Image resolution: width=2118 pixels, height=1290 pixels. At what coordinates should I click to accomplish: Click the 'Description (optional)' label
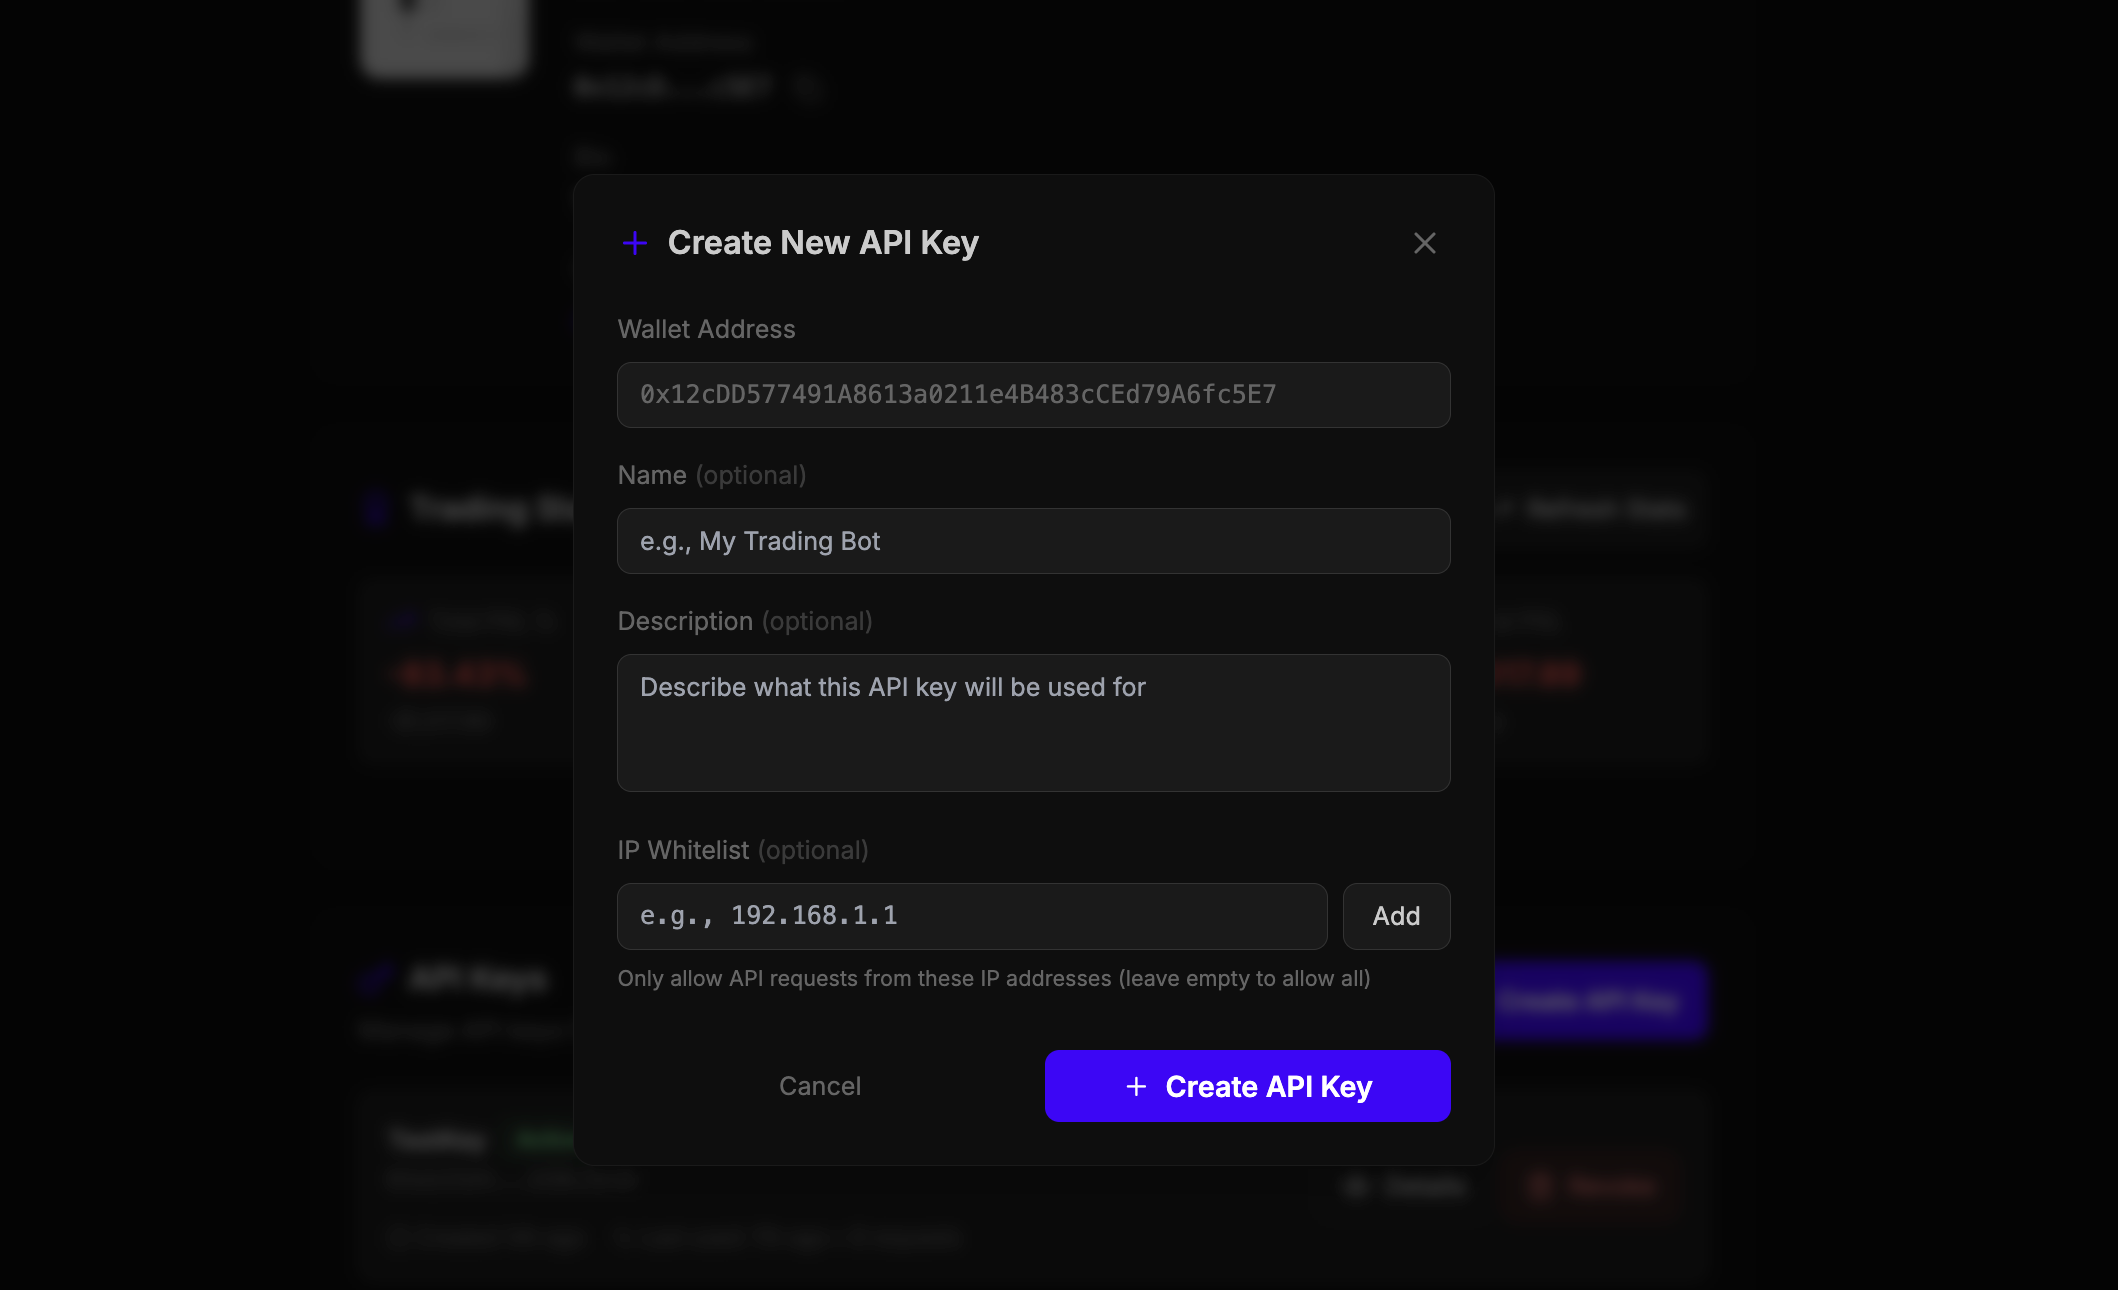click(744, 621)
